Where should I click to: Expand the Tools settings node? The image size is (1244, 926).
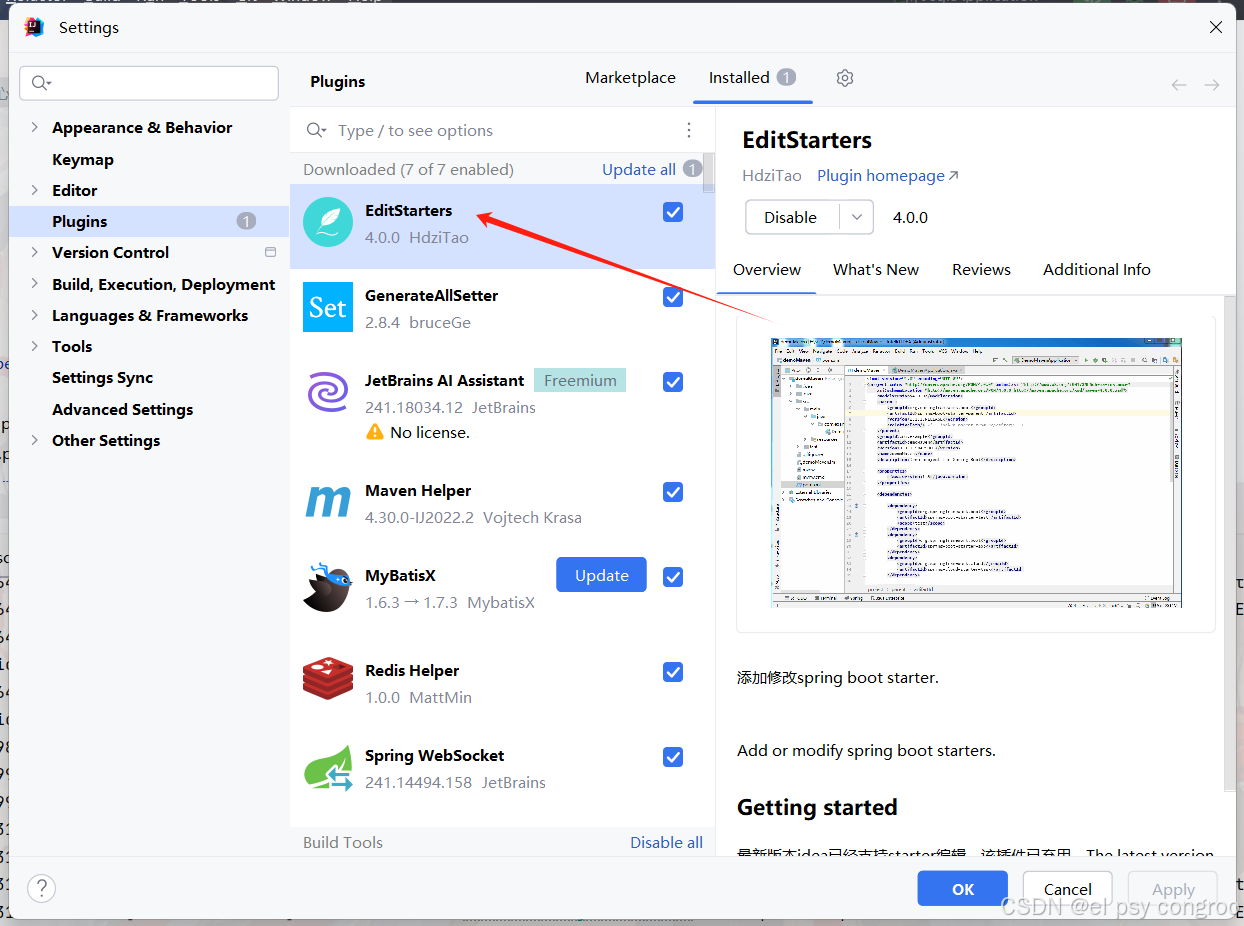point(35,346)
